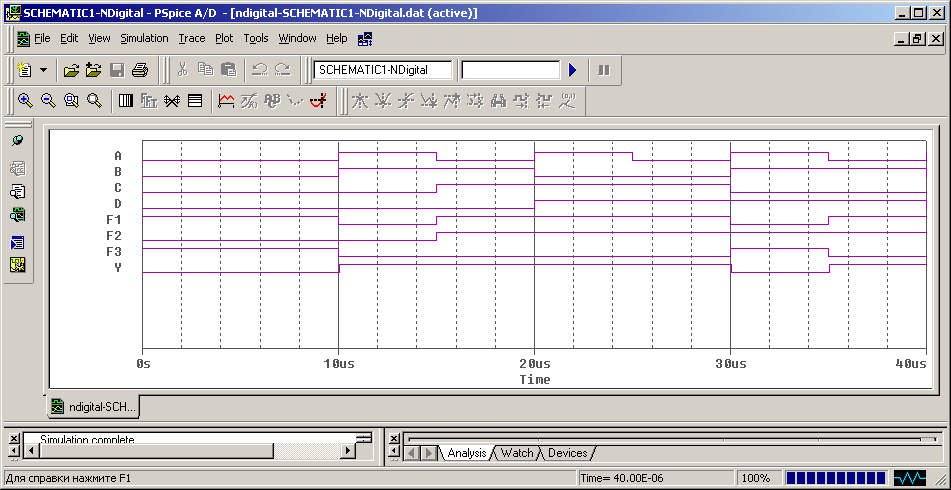This screenshot has width=951, height=490.
Task: Click the Cursor Min icon
Action: pos(428,101)
